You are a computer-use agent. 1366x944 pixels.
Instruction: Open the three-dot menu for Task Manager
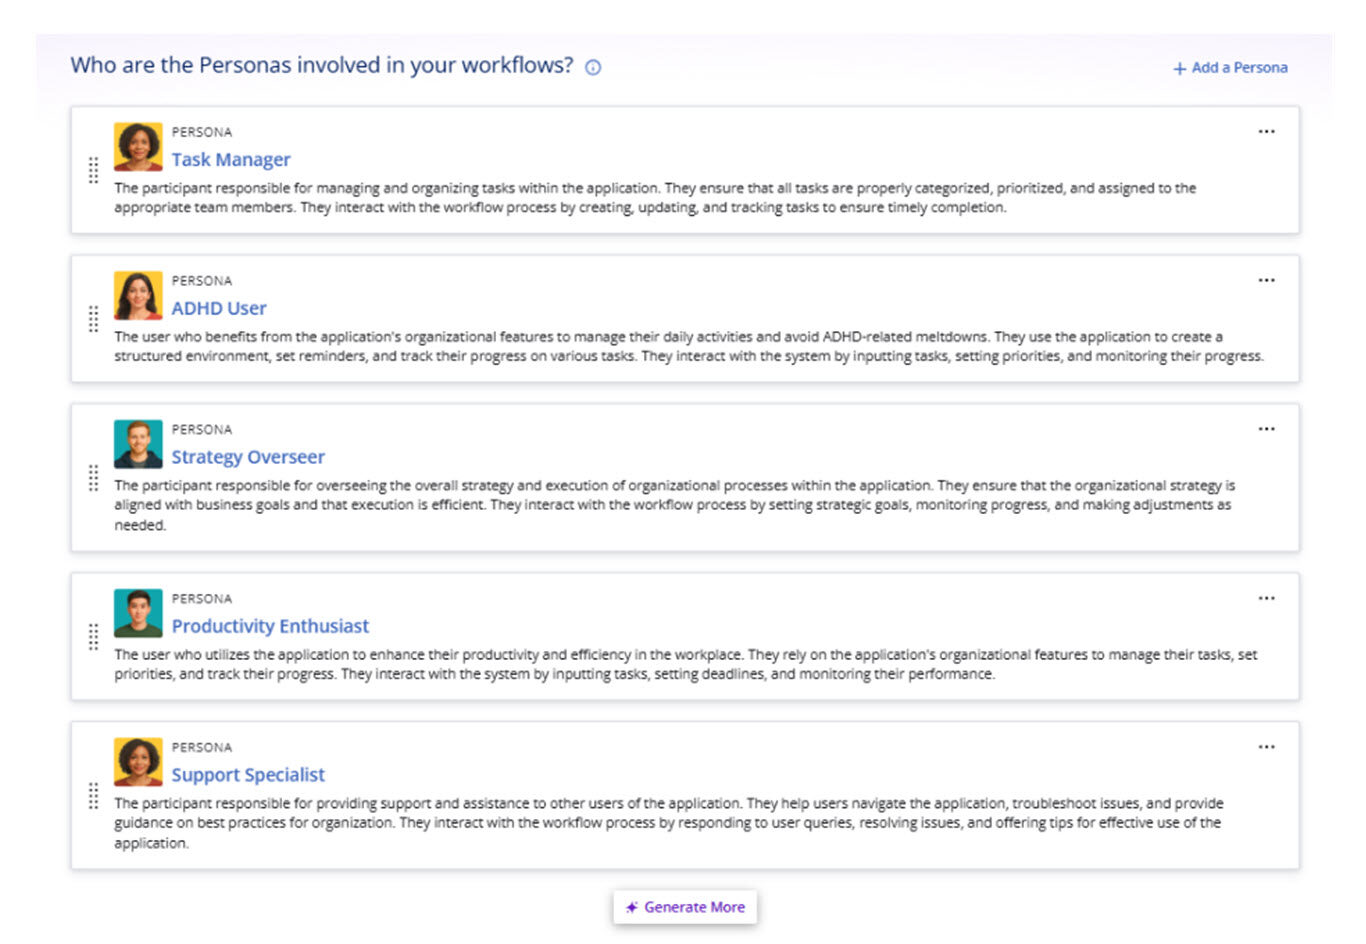click(1266, 132)
